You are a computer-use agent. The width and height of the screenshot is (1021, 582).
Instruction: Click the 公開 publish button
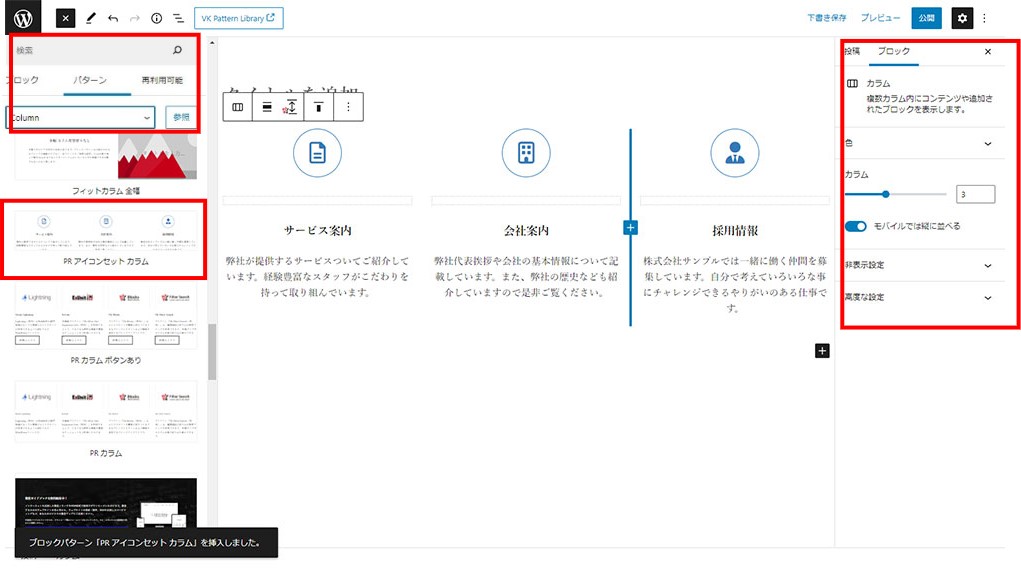click(x=926, y=18)
